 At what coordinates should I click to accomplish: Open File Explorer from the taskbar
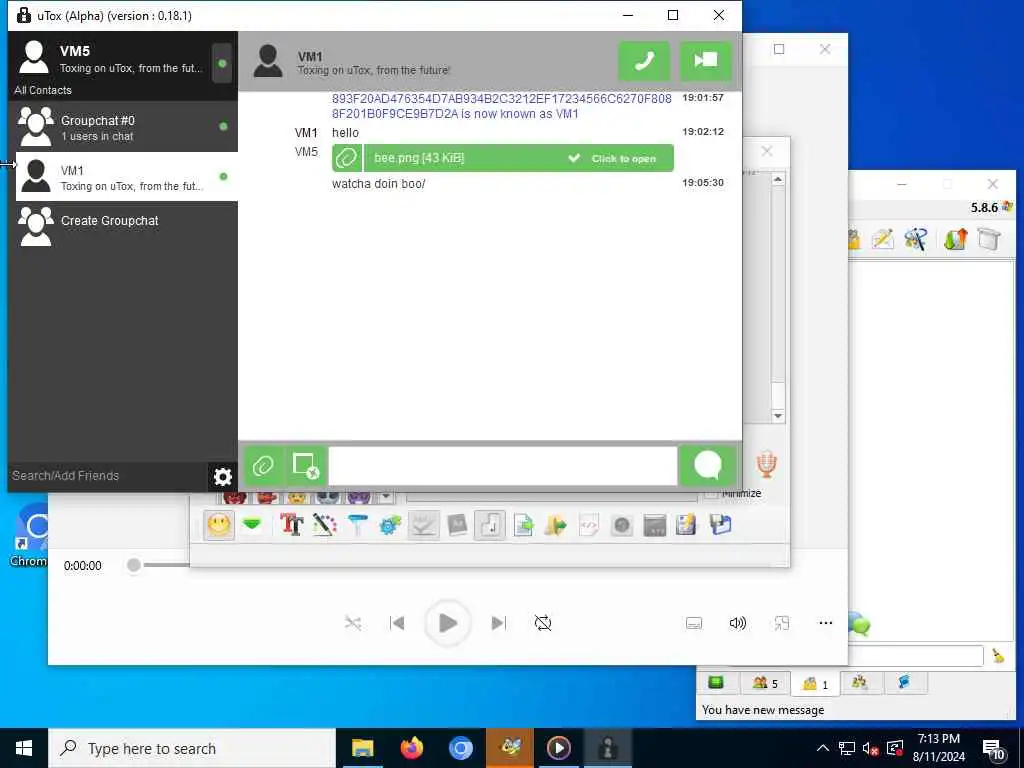click(362, 748)
